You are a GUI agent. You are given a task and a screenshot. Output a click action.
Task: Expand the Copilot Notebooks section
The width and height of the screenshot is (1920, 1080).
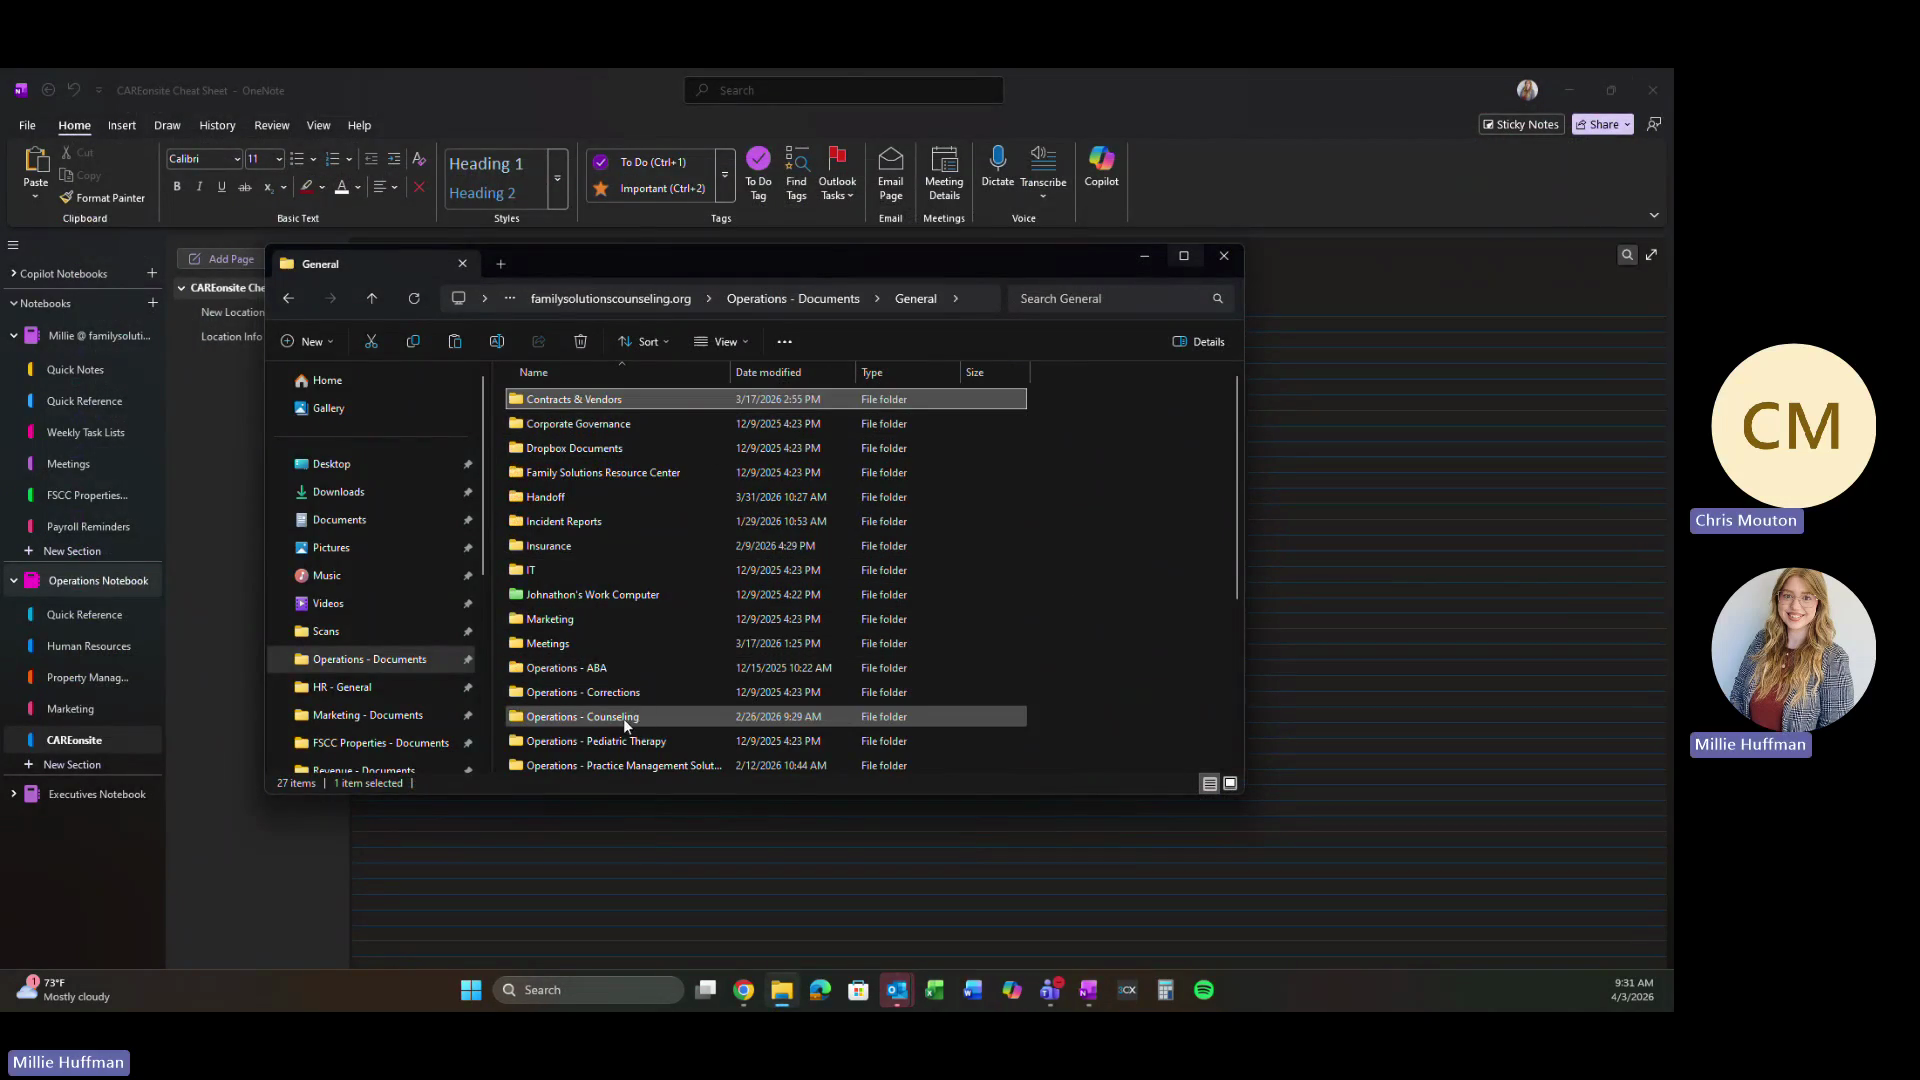coord(13,273)
